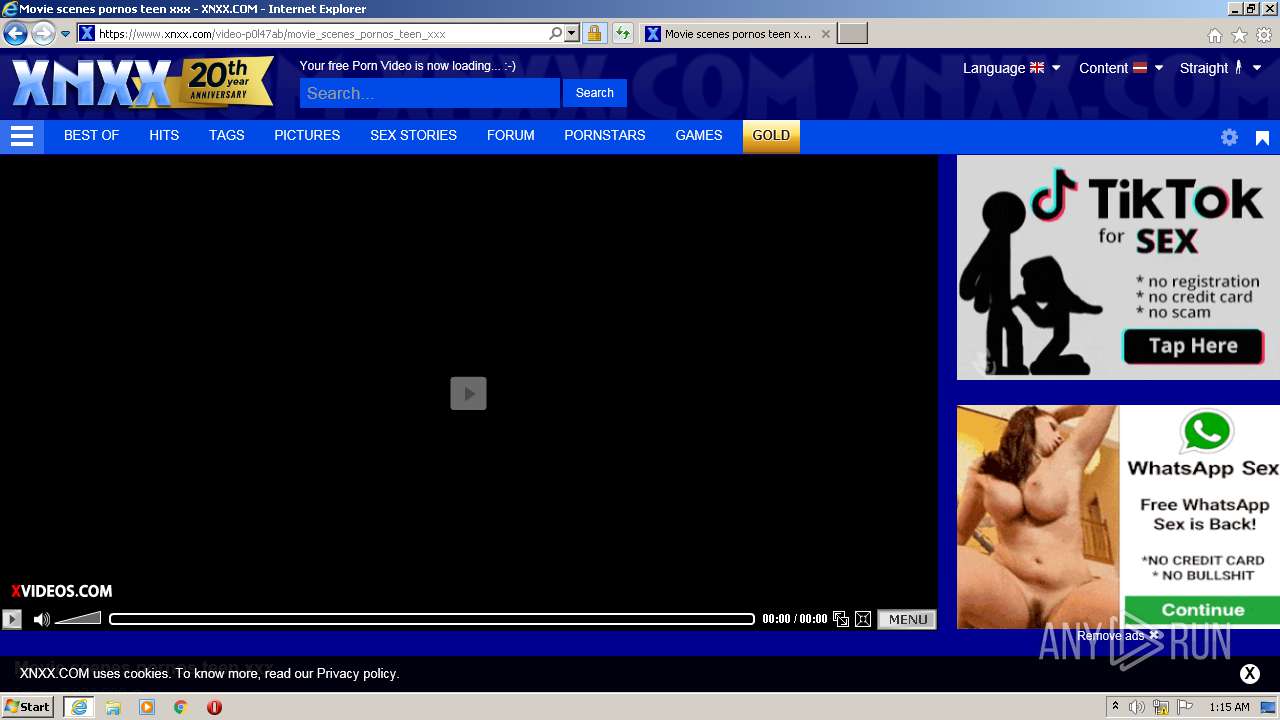Open the Straight orientation dropdown
1280x720 pixels.
point(1221,68)
